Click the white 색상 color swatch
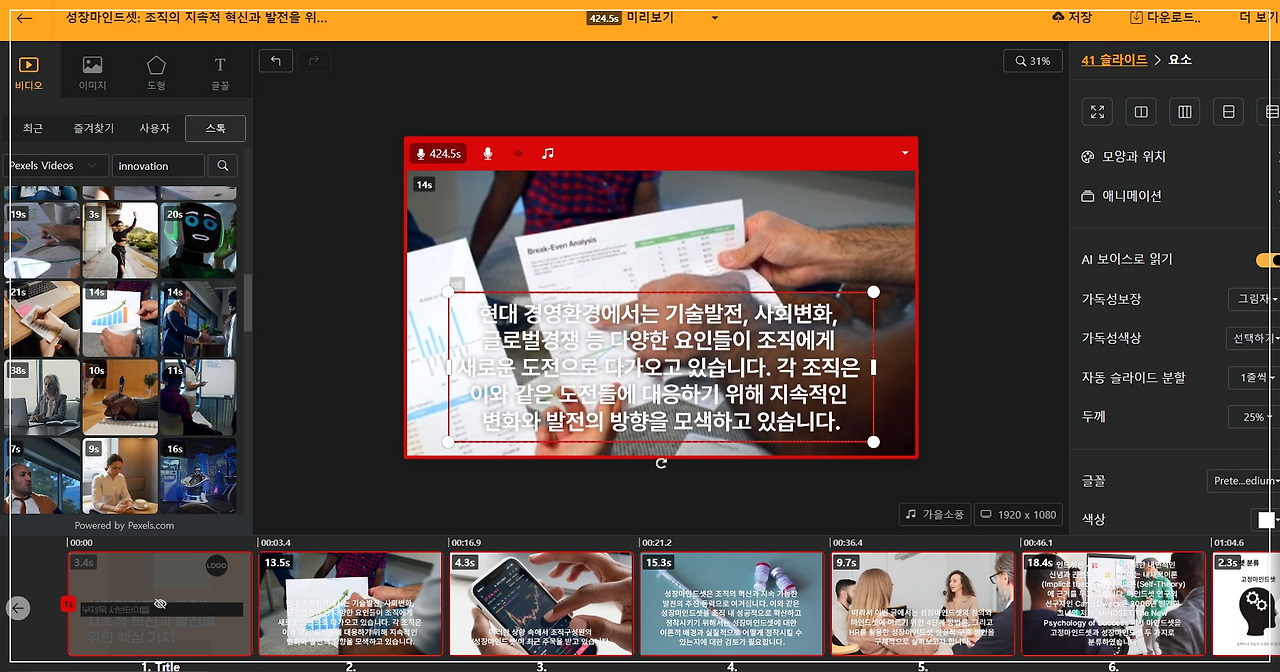This screenshot has height=672, width=1280. (x=1266, y=520)
